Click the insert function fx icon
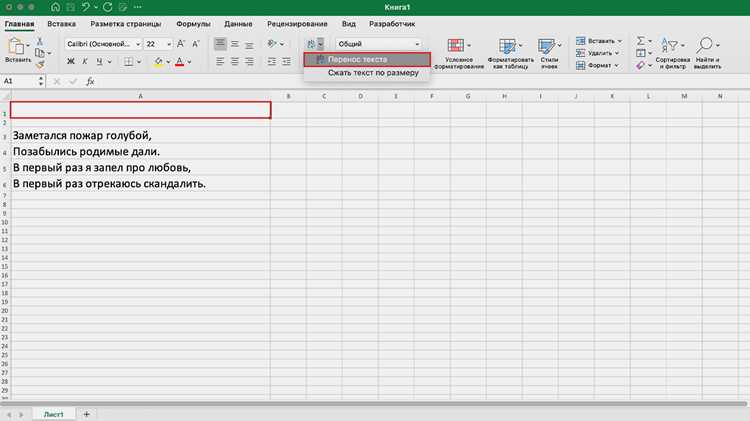 coord(90,81)
